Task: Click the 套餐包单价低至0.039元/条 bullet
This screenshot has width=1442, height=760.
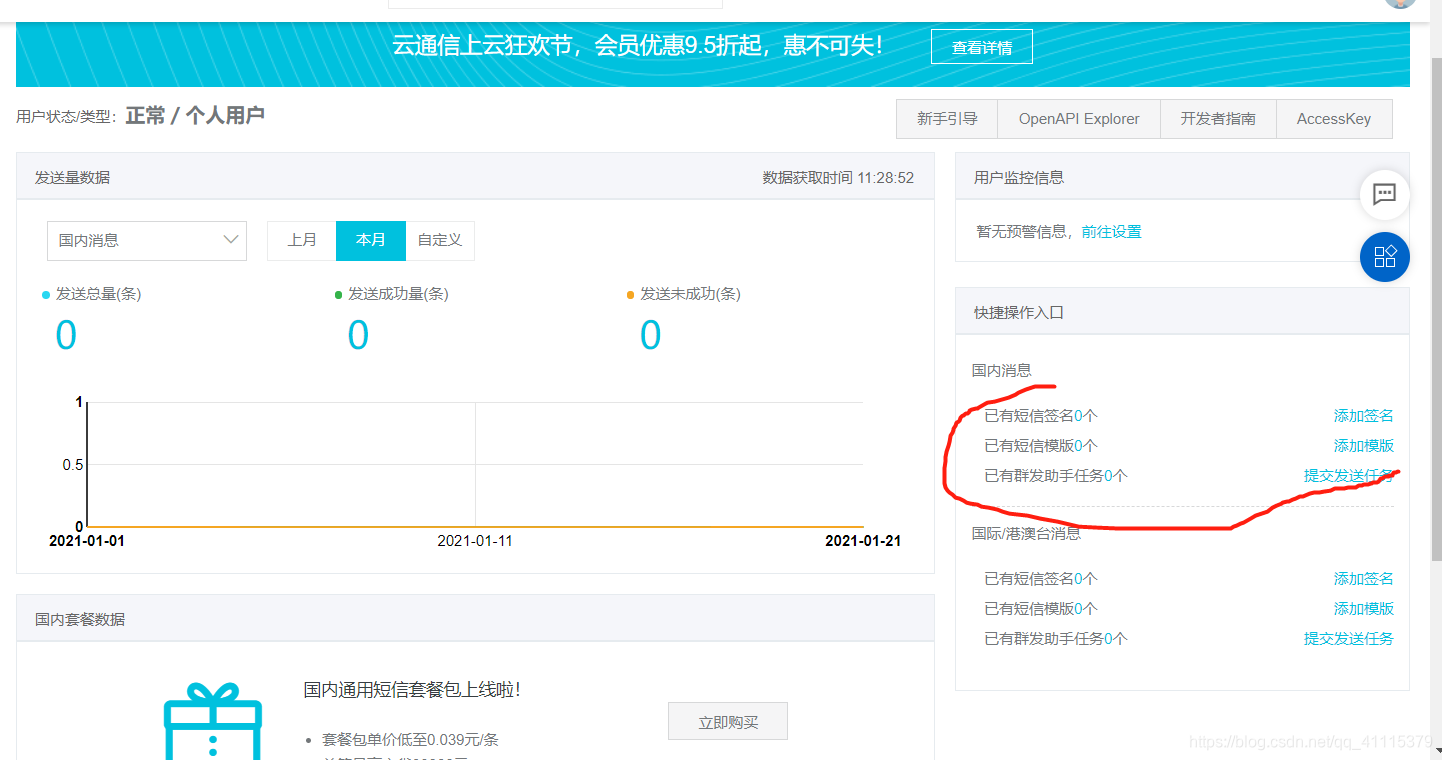Action: (x=410, y=740)
